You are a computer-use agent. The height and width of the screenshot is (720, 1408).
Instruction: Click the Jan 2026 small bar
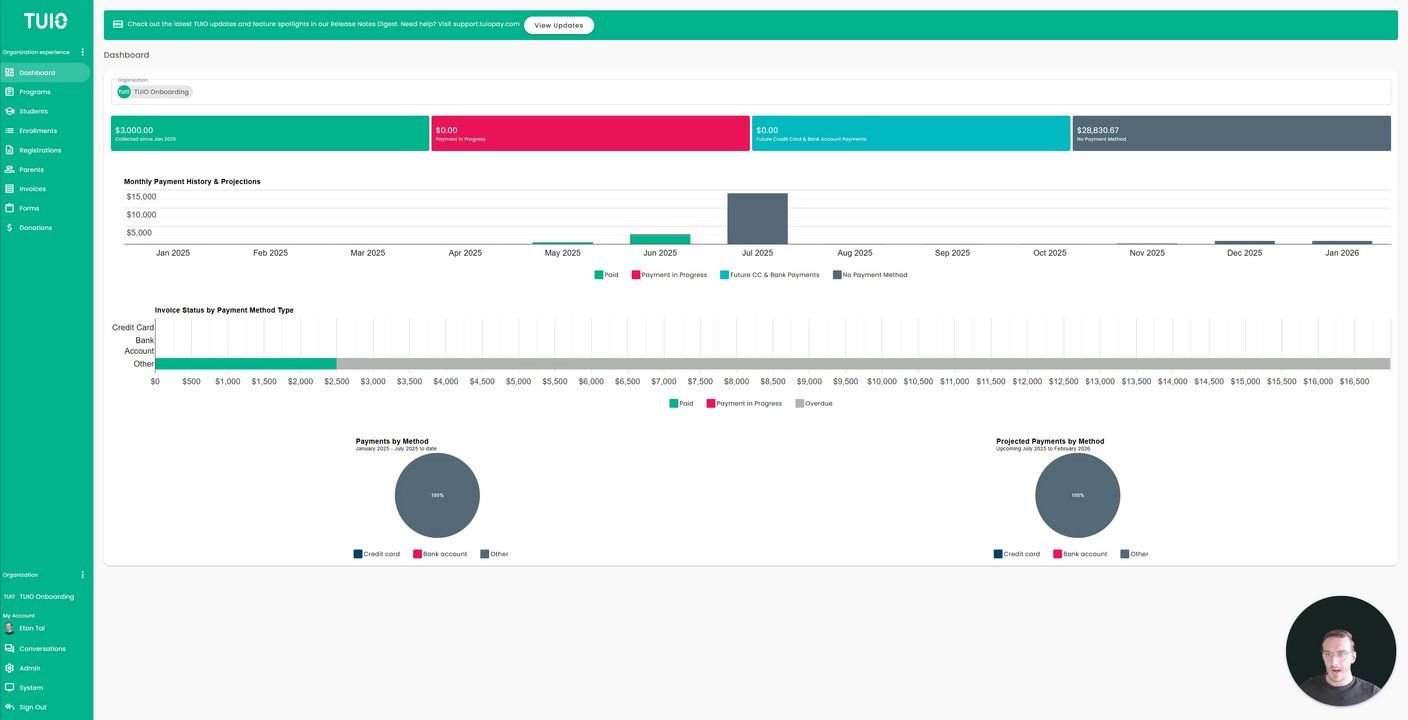click(1342, 242)
